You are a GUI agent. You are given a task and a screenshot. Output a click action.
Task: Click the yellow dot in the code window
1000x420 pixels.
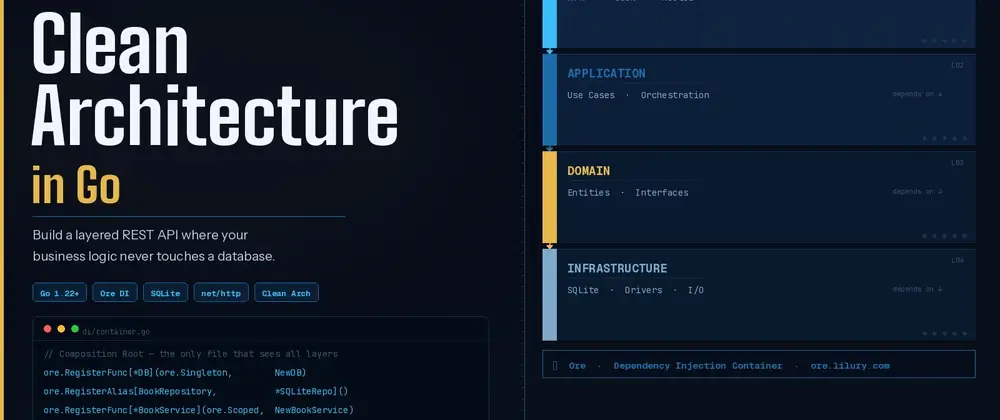tap(61, 329)
